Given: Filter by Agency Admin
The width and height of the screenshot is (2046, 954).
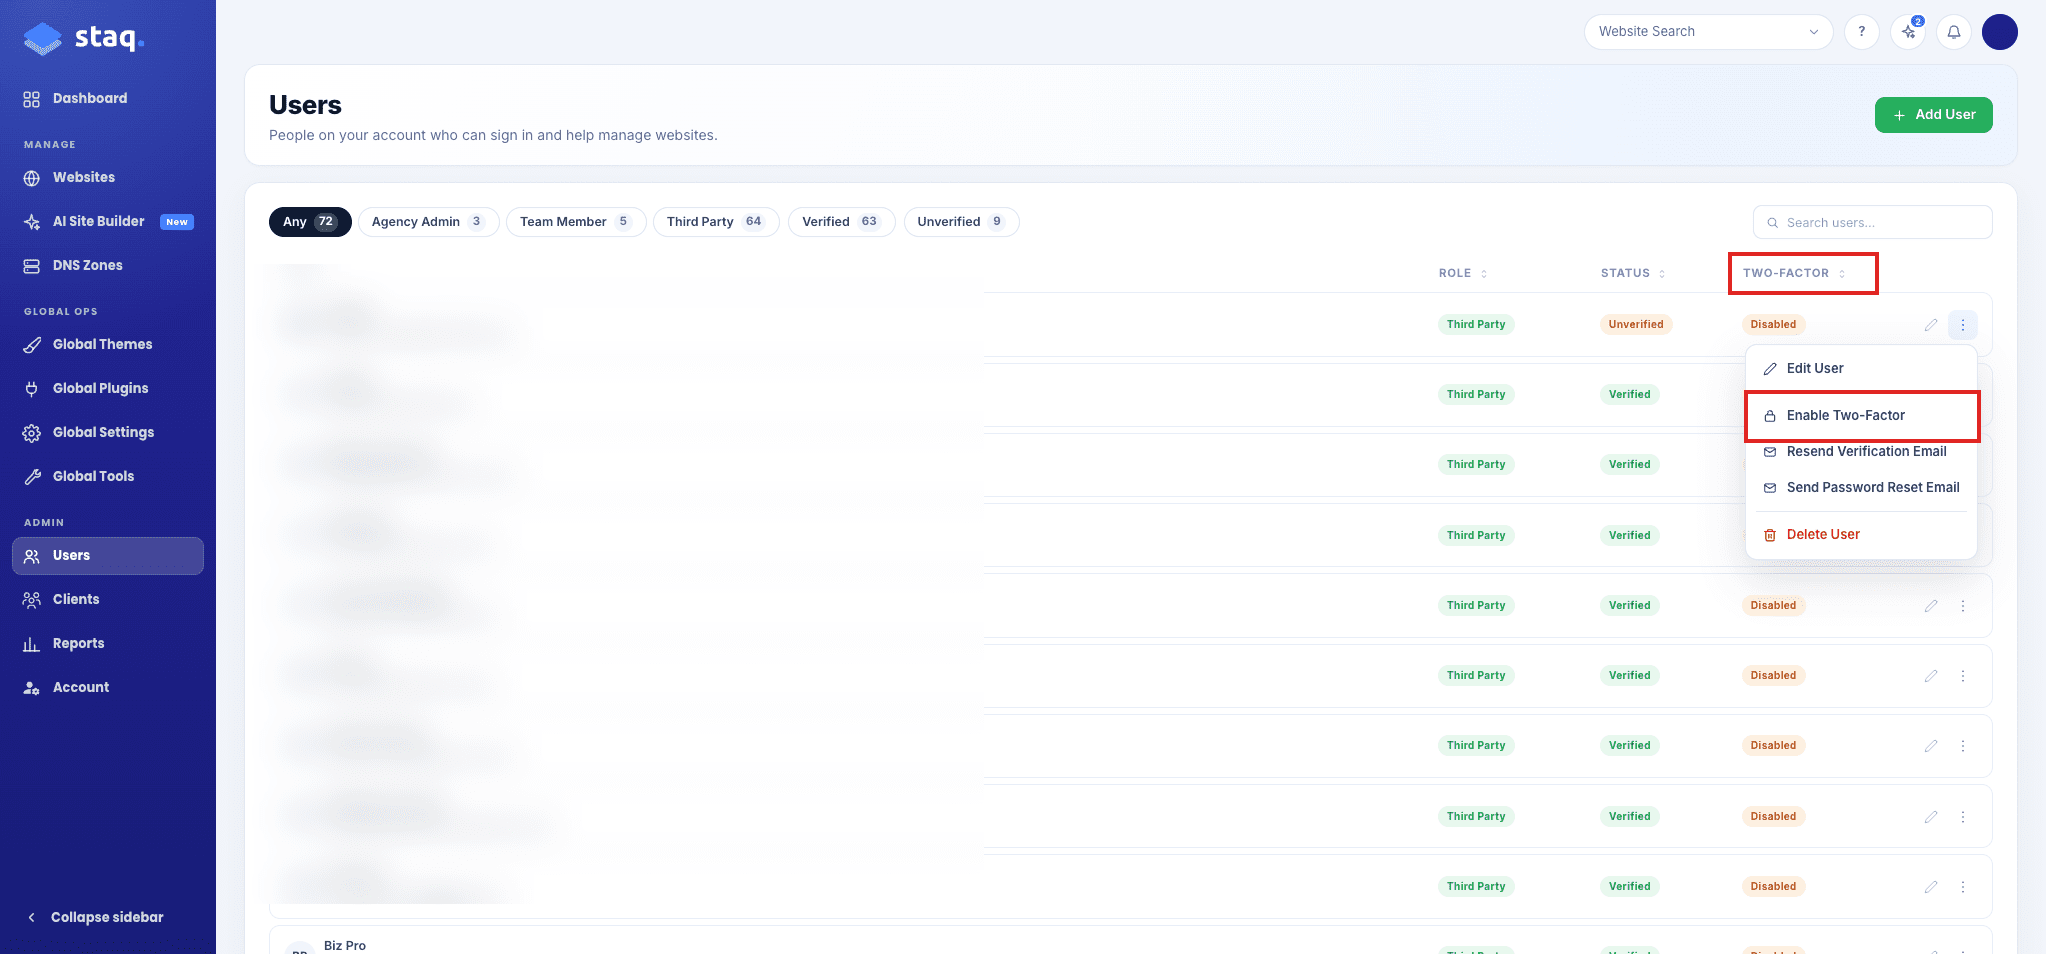Looking at the screenshot, I should 428,222.
